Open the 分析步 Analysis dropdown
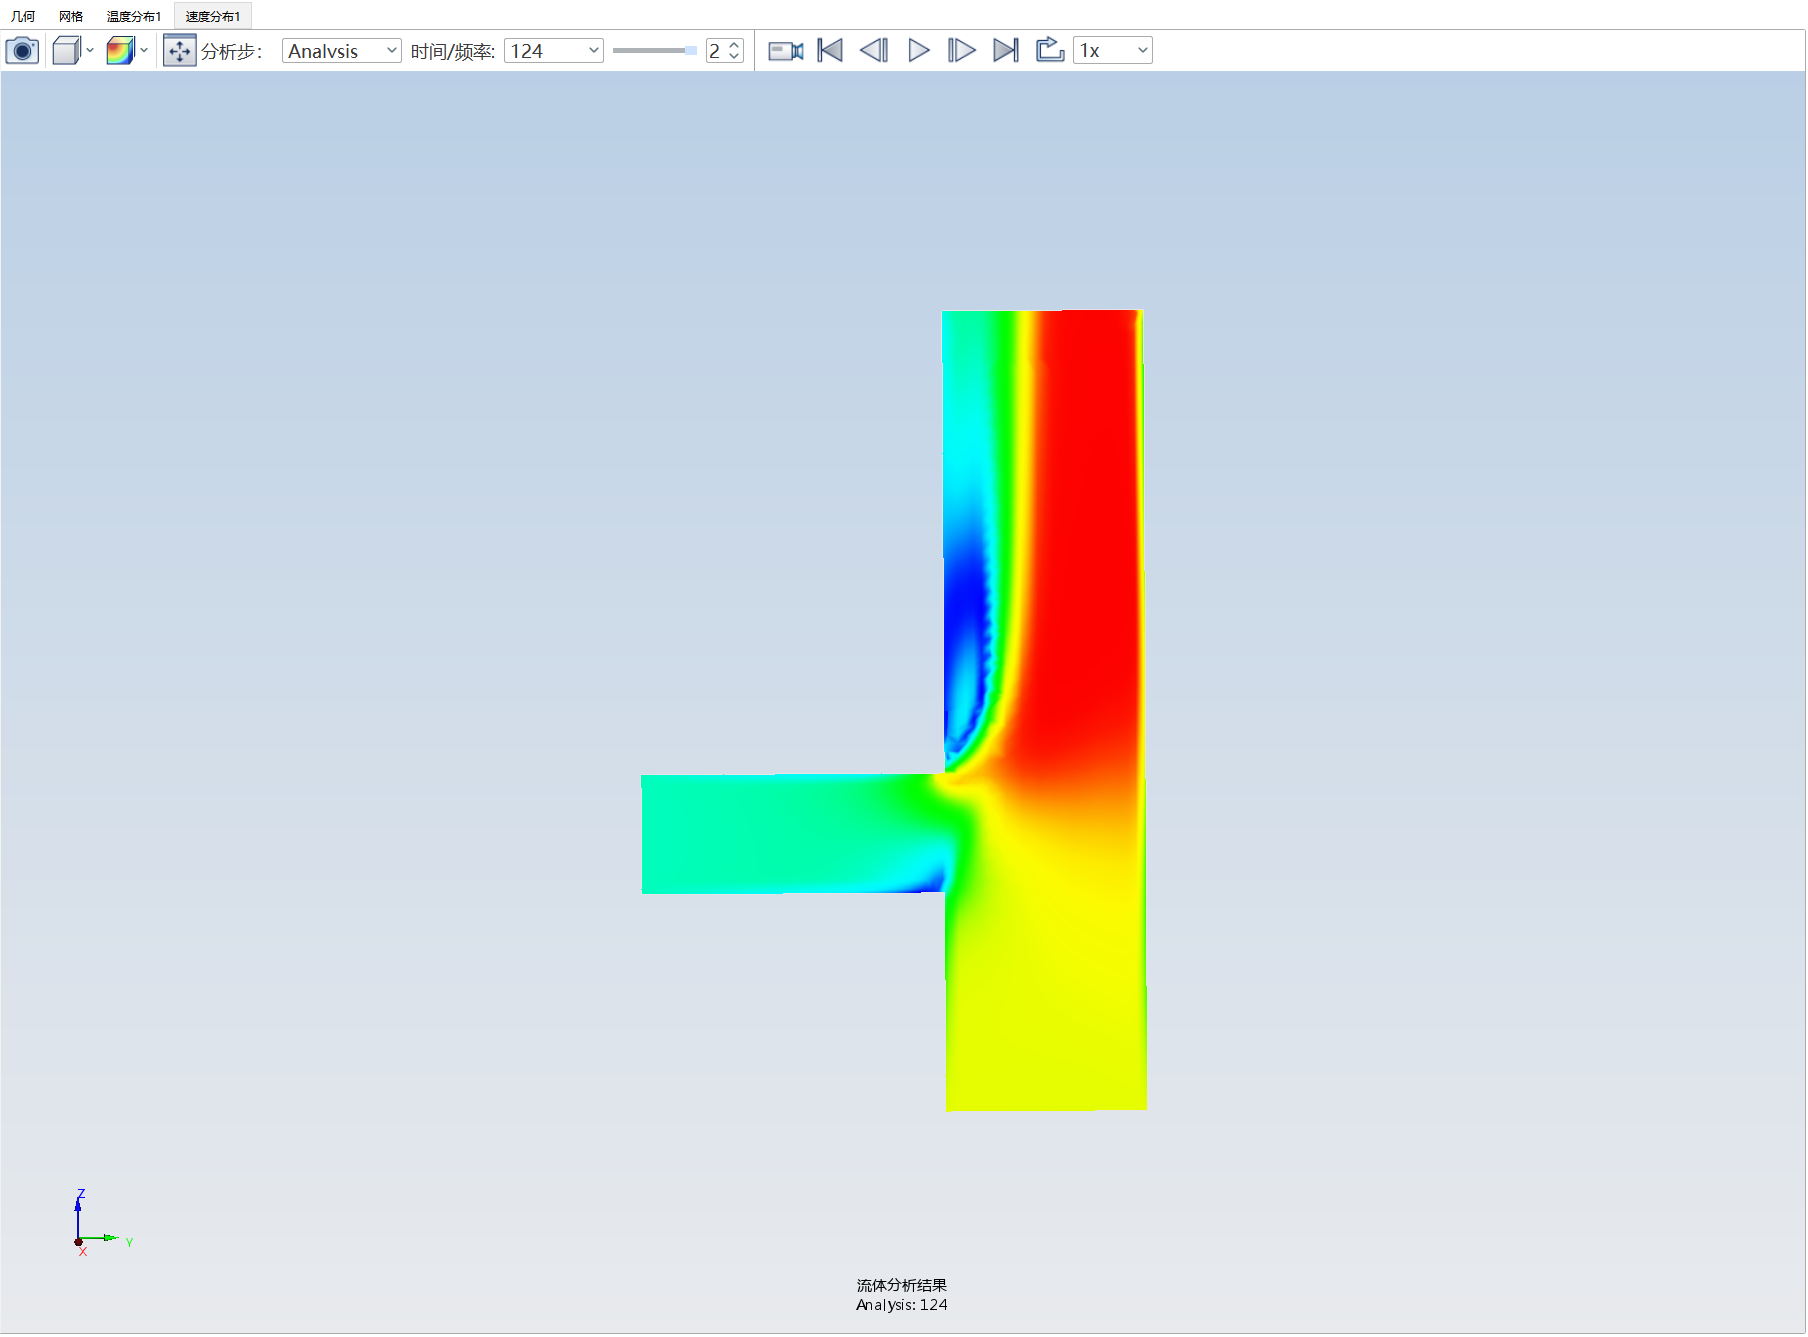Screen dimensions: 1808x1337 point(342,51)
